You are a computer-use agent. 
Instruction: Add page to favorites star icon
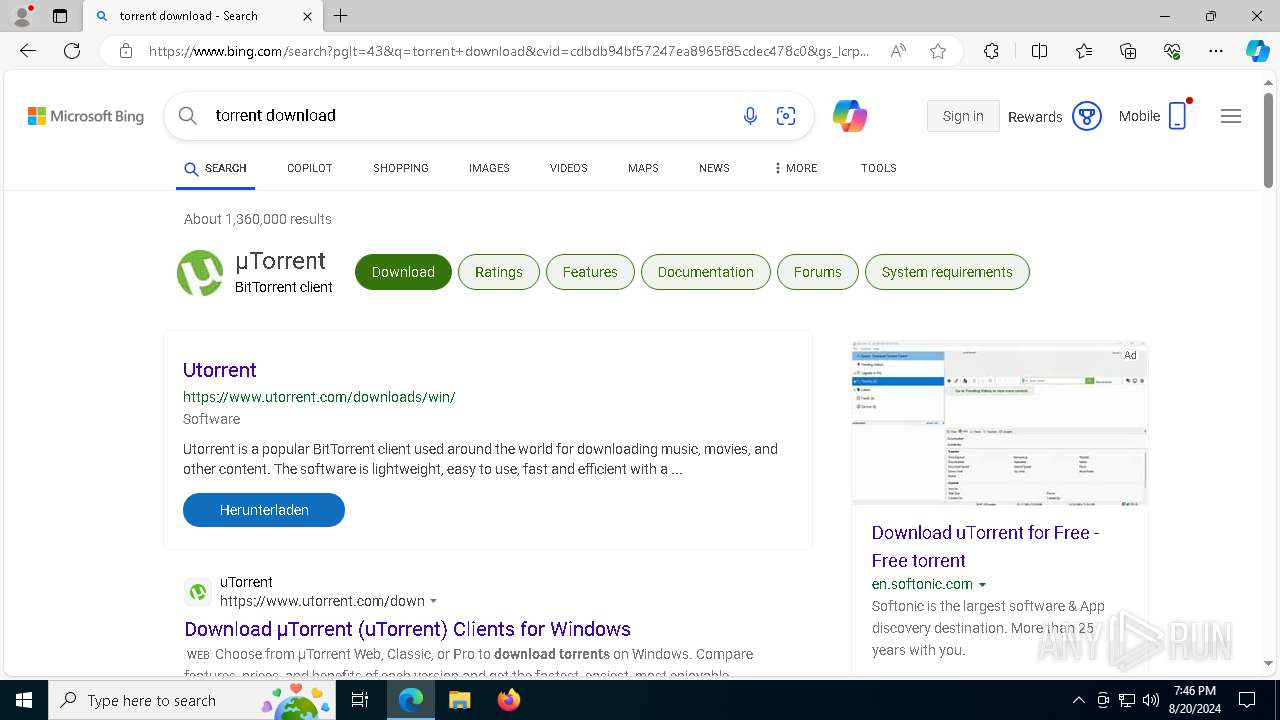click(x=938, y=51)
